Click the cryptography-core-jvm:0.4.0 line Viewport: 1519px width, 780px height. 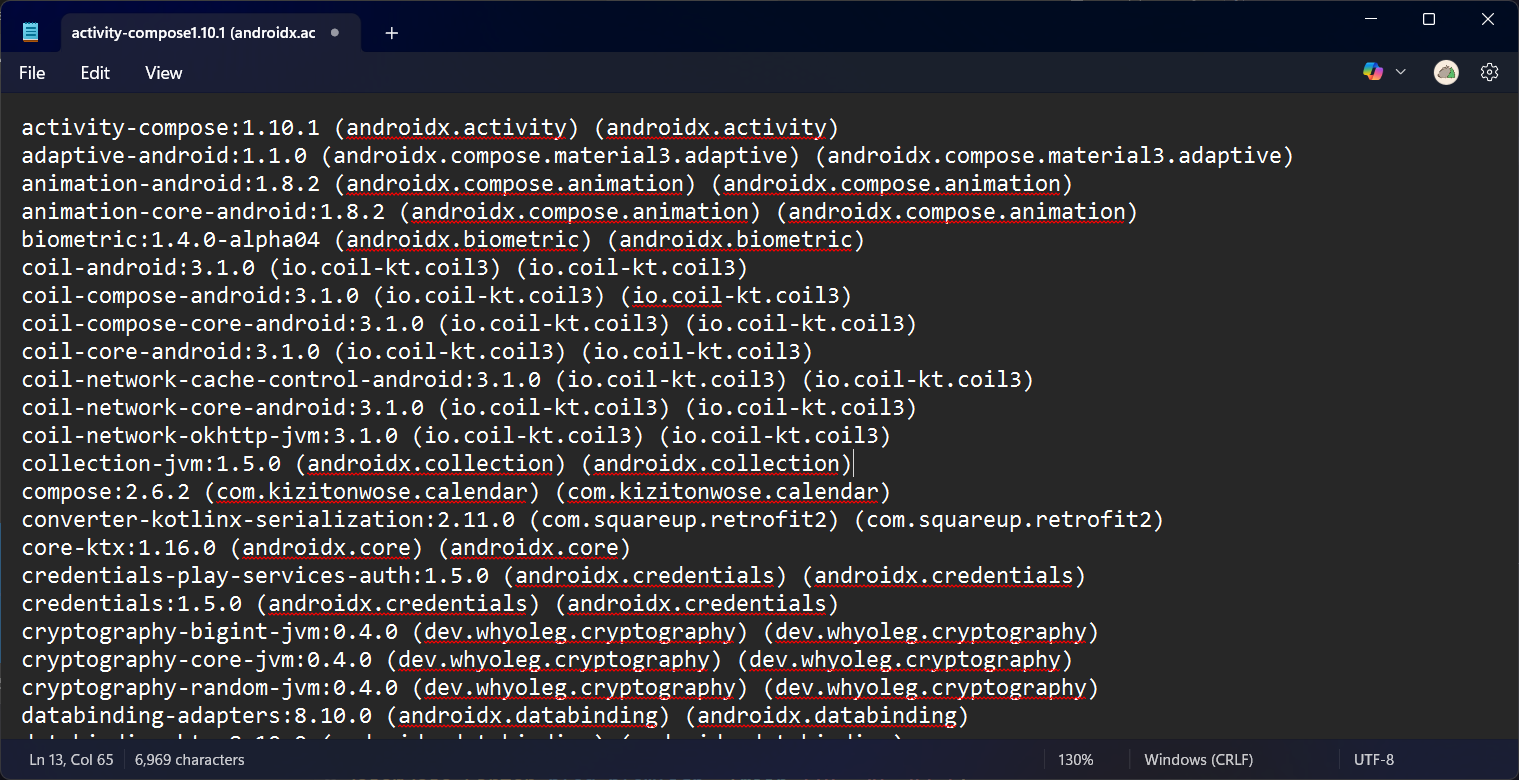pyautogui.click(x=547, y=660)
